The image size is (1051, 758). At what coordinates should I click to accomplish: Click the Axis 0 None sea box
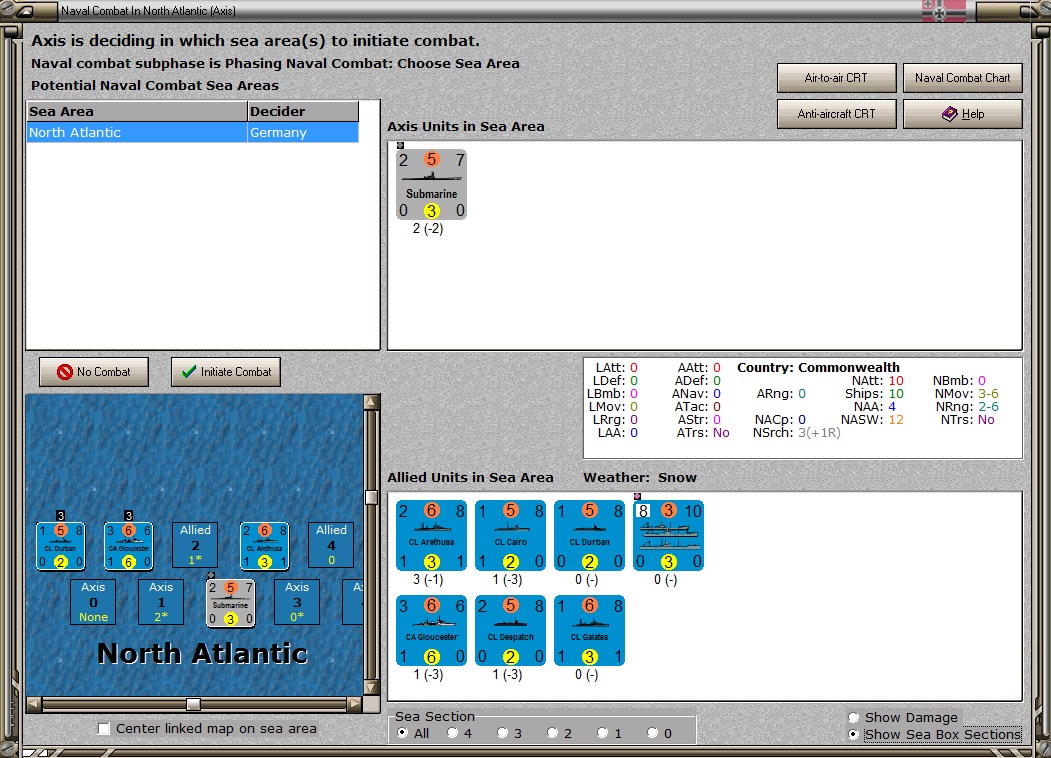(x=93, y=602)
